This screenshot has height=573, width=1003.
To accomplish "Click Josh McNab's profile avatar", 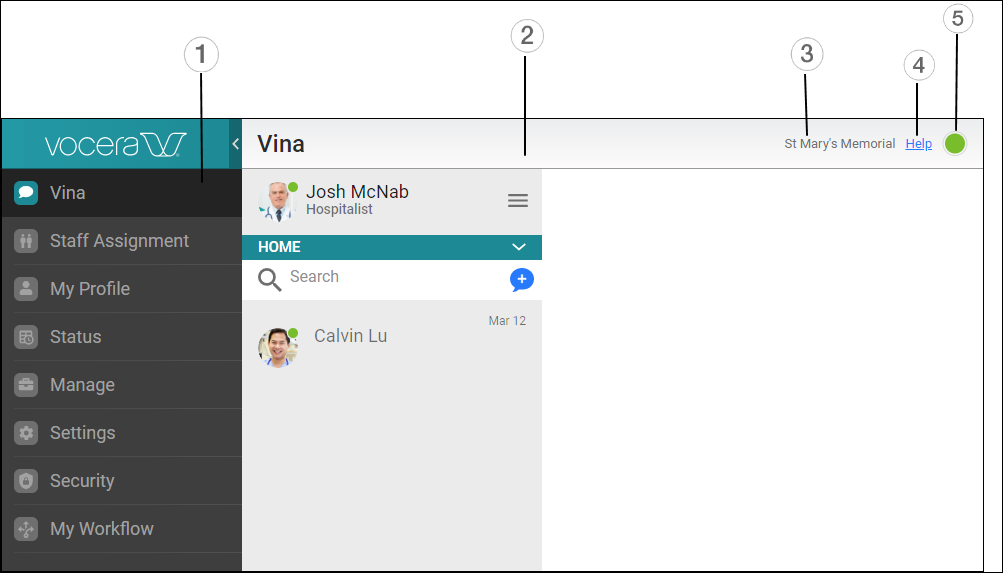I will 276,201.
